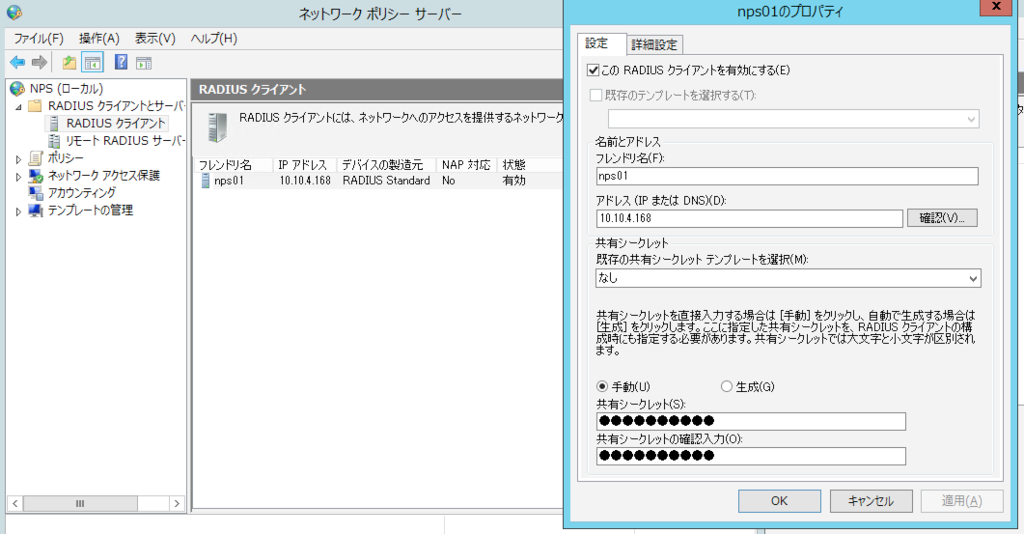Click the Up One Level folder icon
Screen dimensions: 1024x534
pos(69,63)
